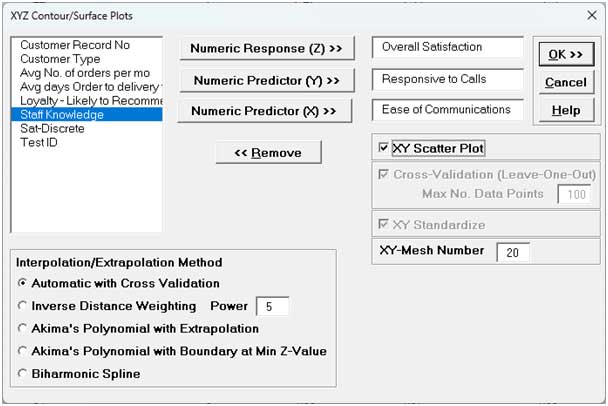Click the Numeric Response (Z) >> button
Viewport: 608px width, 406px height.
pos(267,48)
